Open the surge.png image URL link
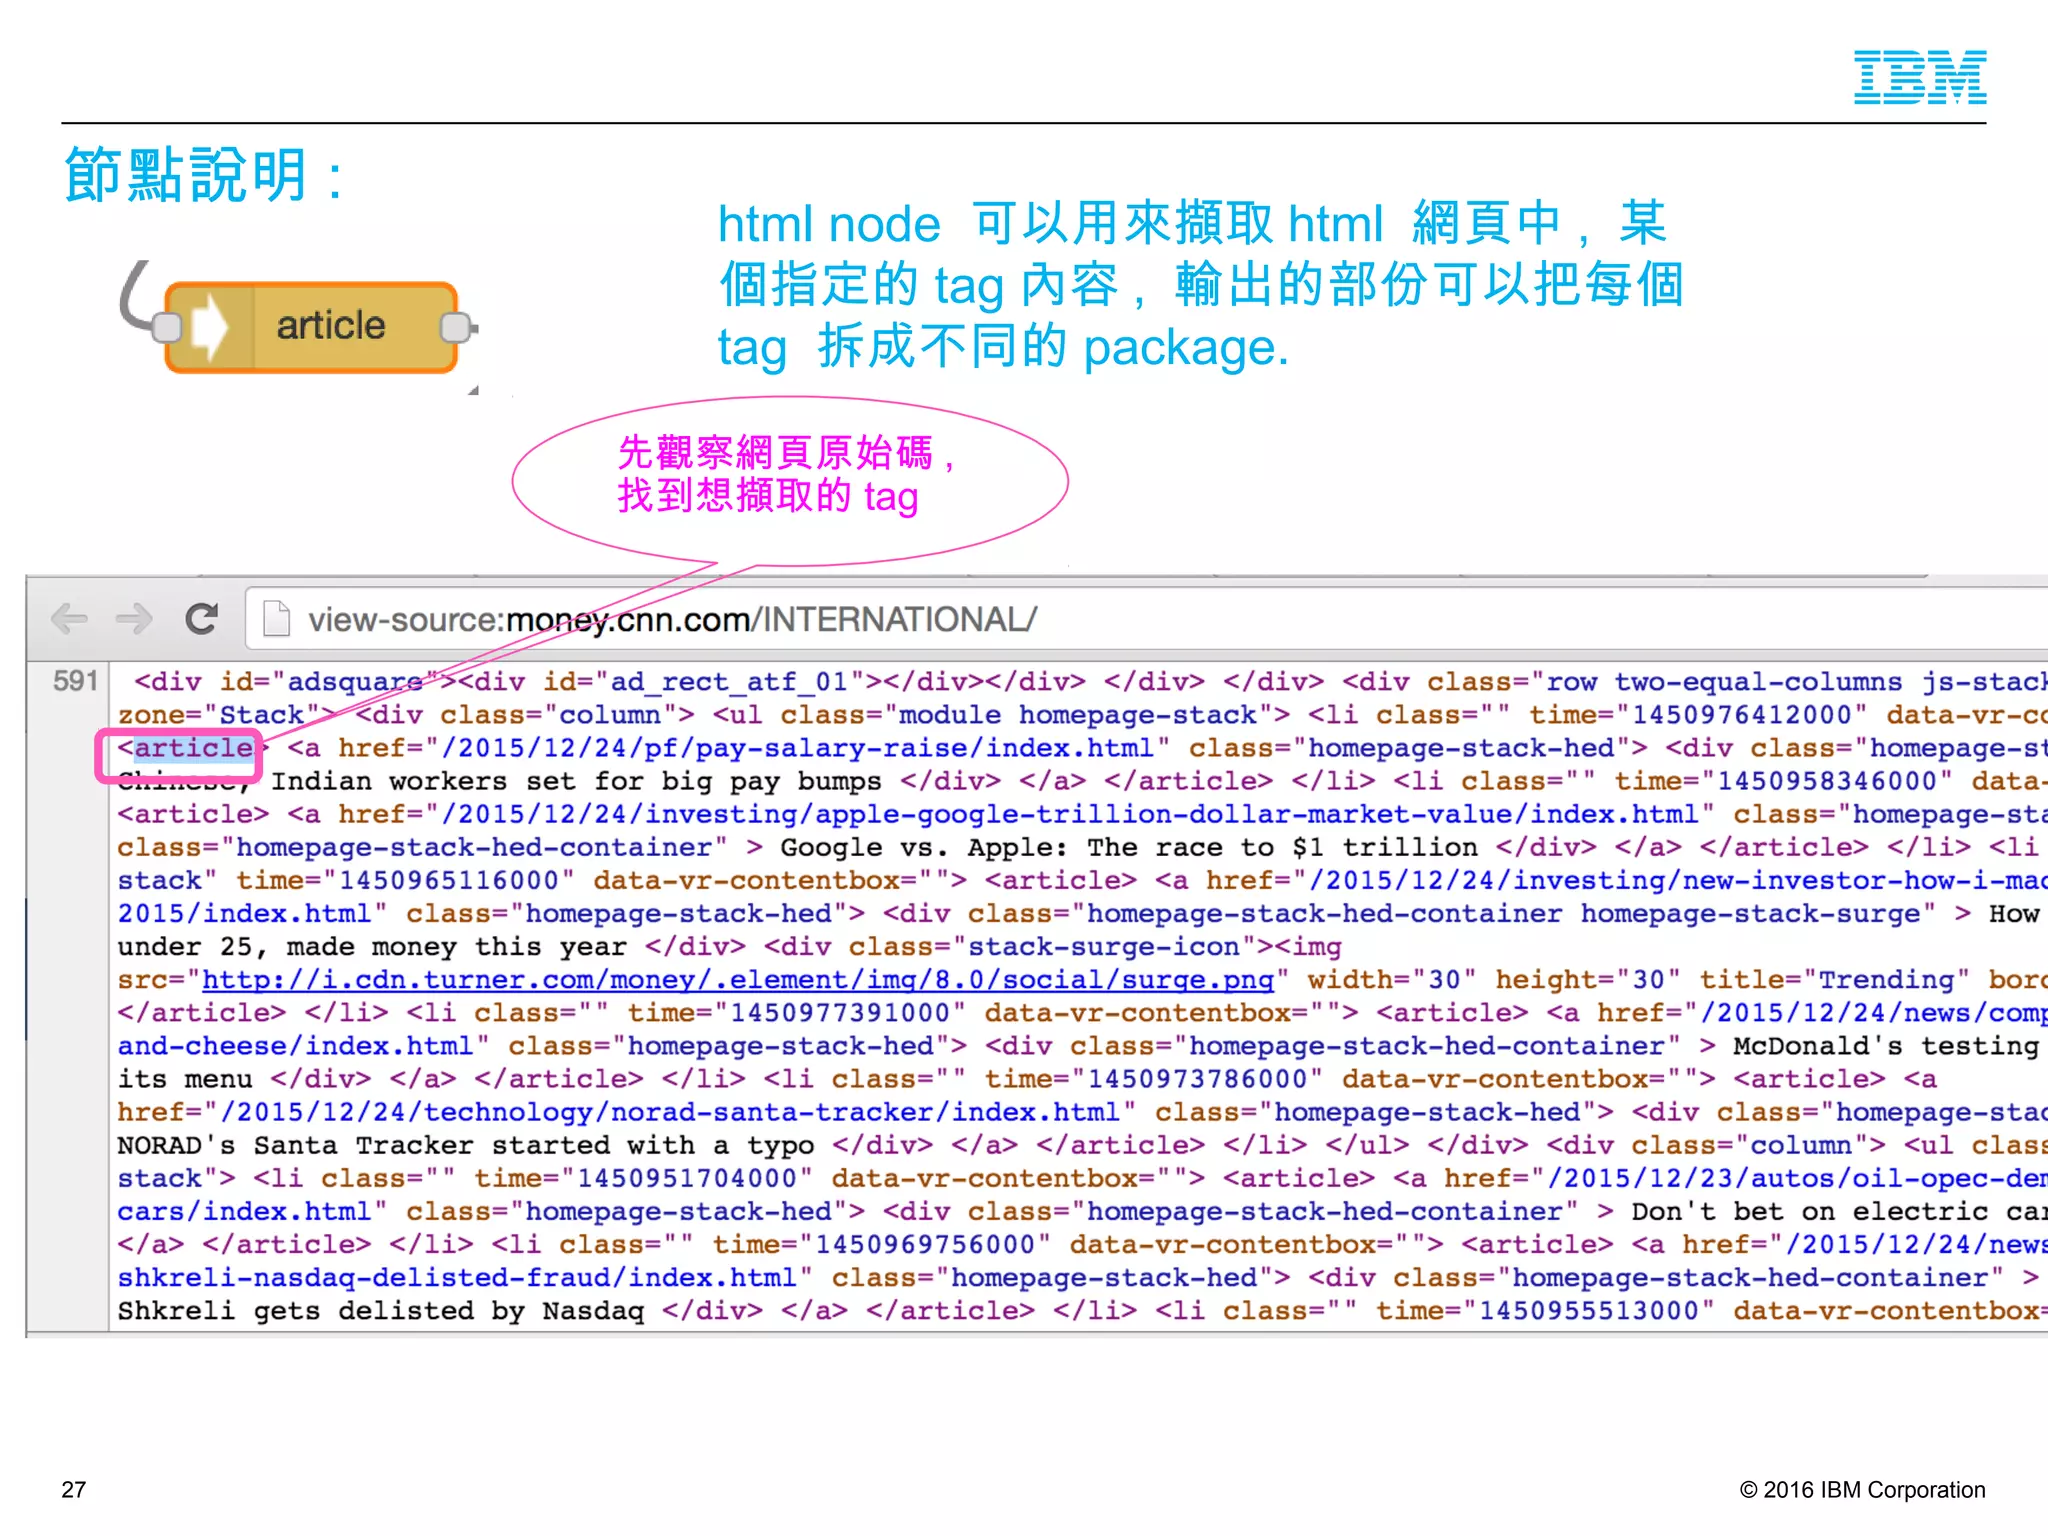Image resolution: width=2048 pixels, height=1536 pixels. (738, 980)
